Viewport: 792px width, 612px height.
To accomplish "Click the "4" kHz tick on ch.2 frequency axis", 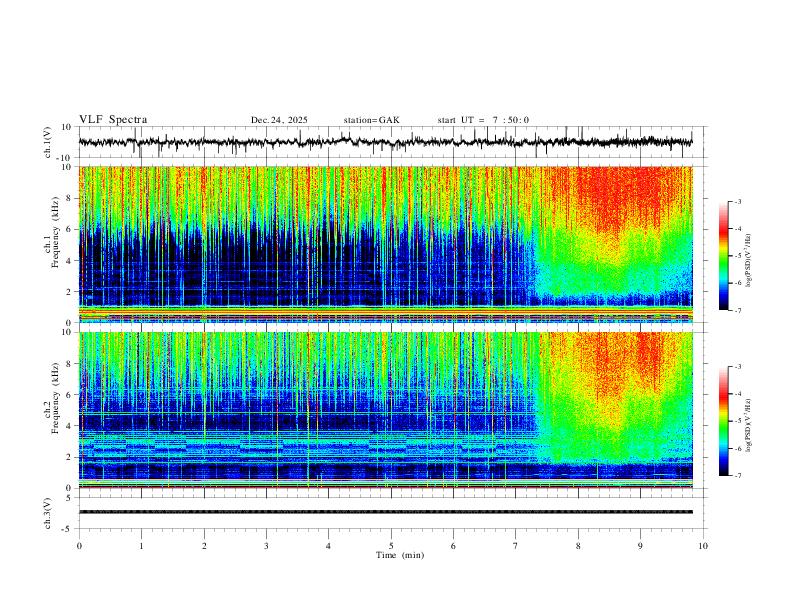I will coord(69,426).
